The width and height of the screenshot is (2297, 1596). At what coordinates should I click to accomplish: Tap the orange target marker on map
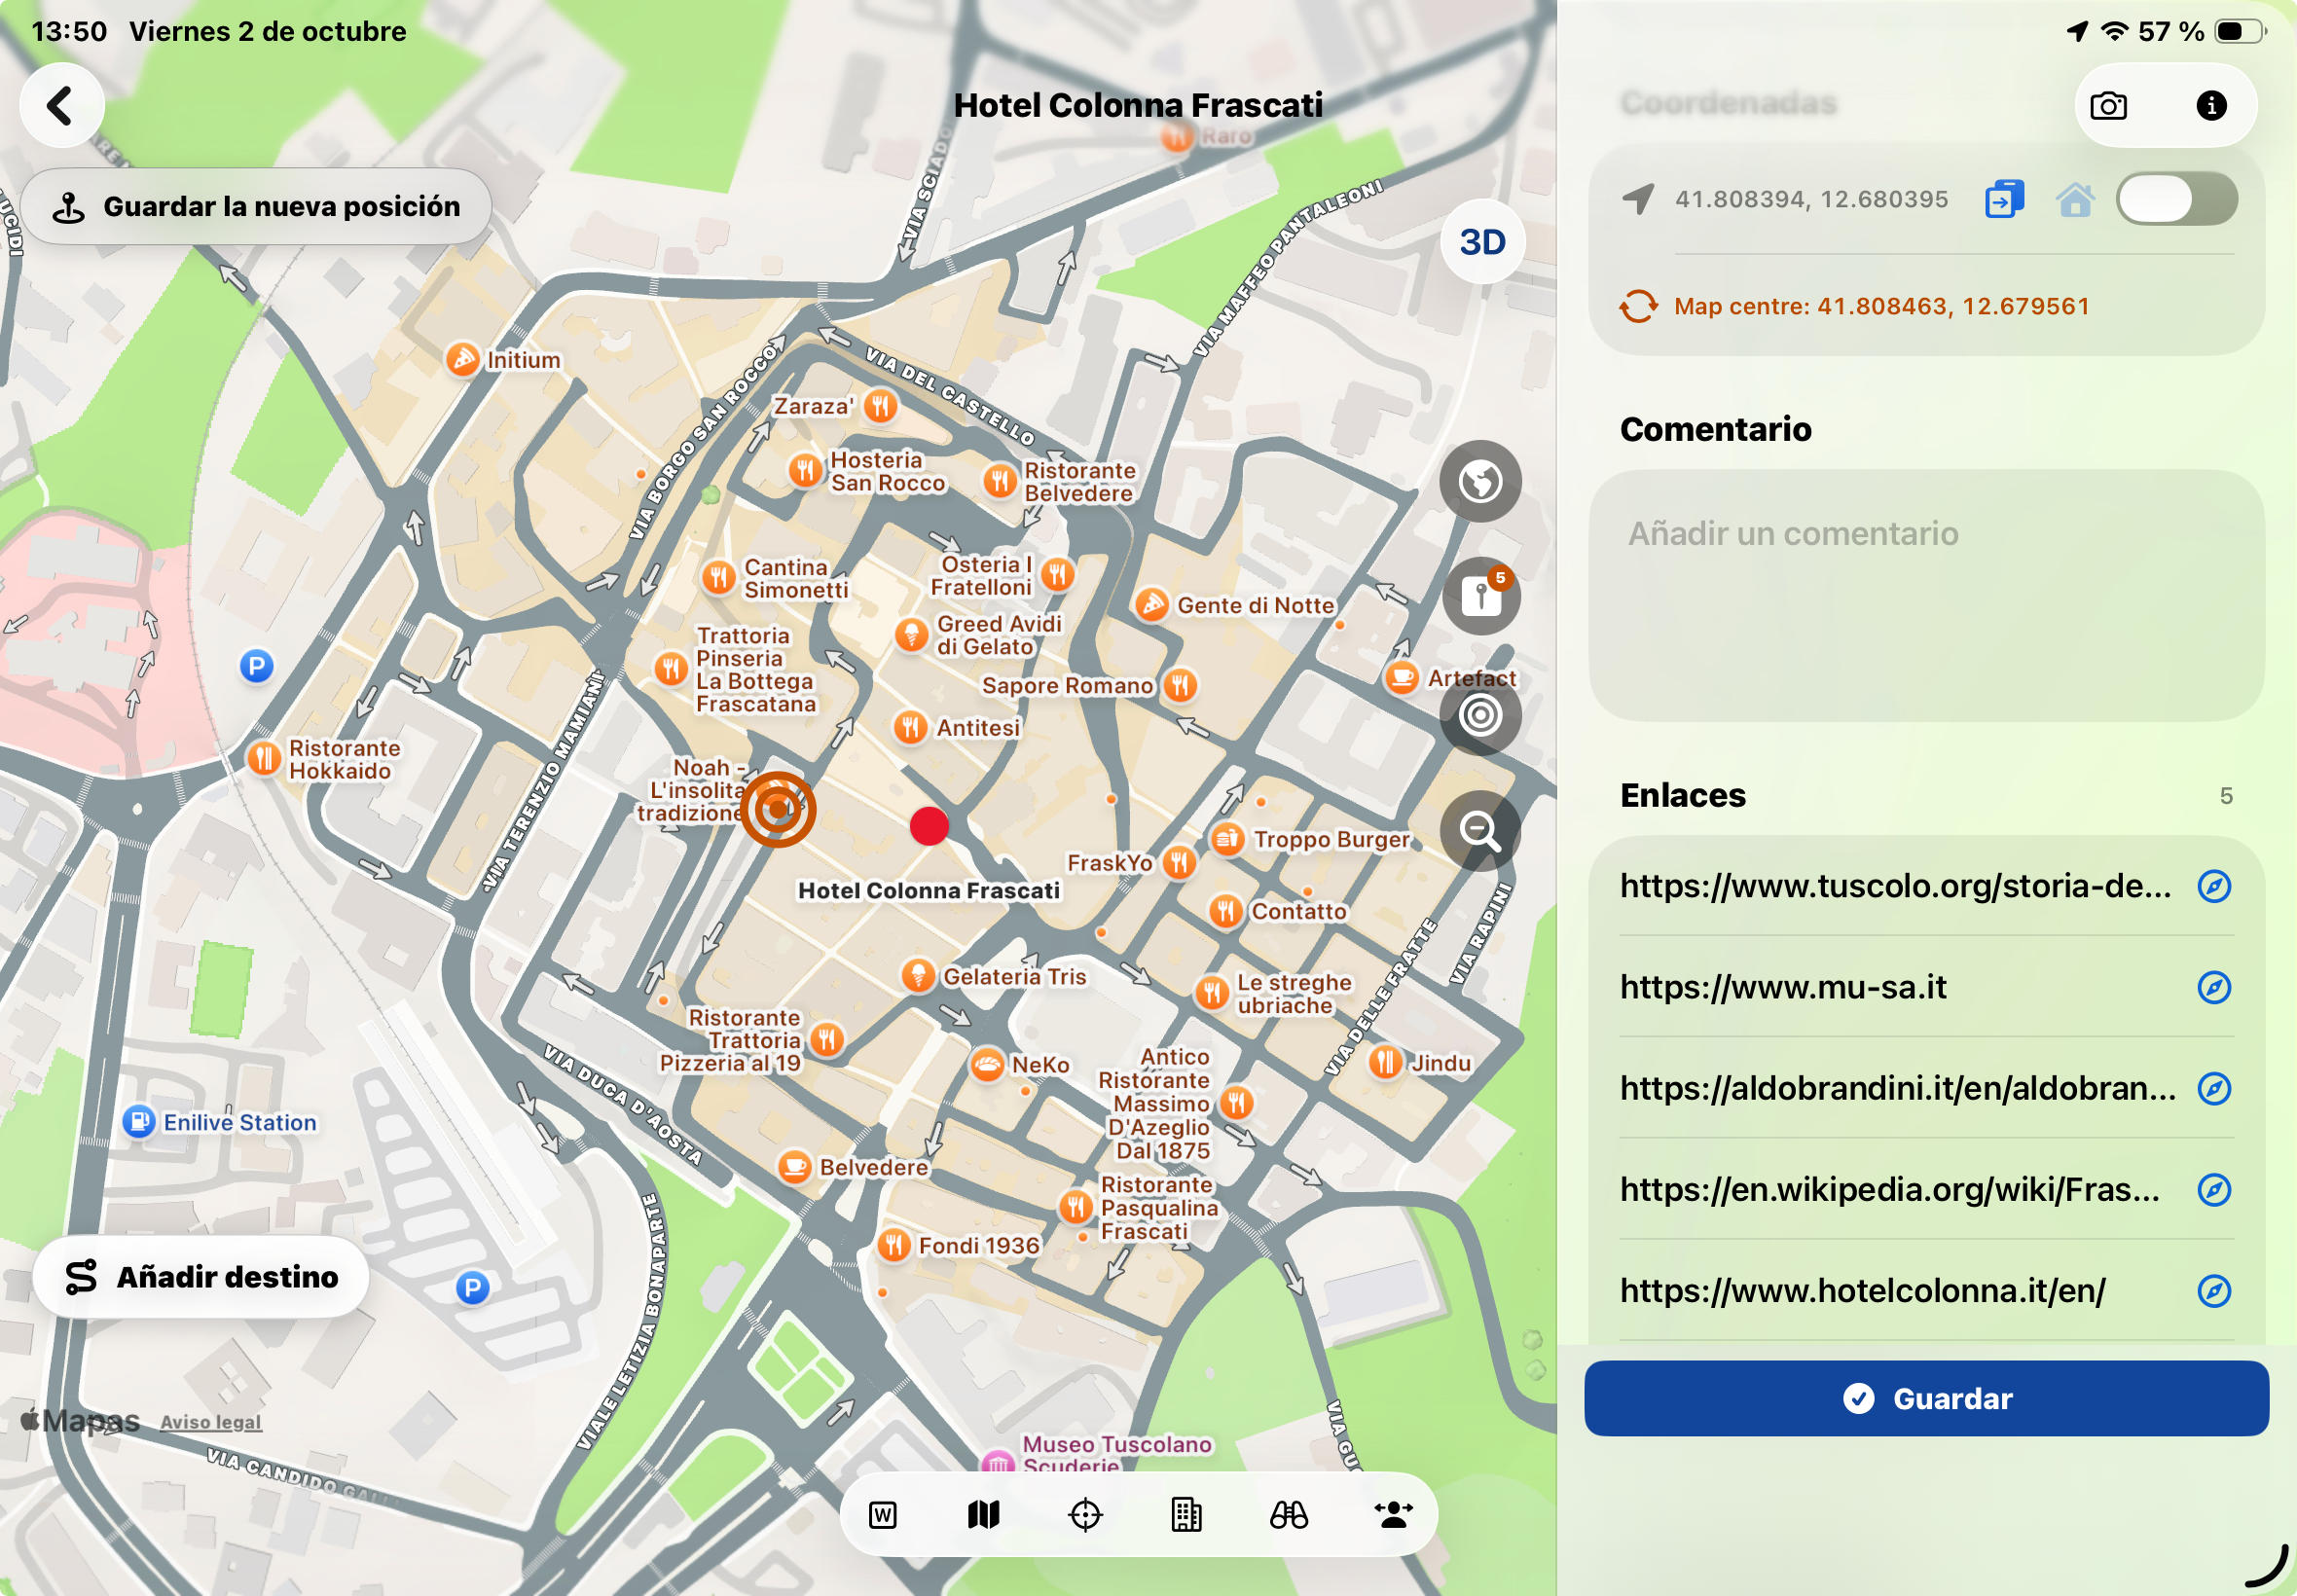(778, 809)
